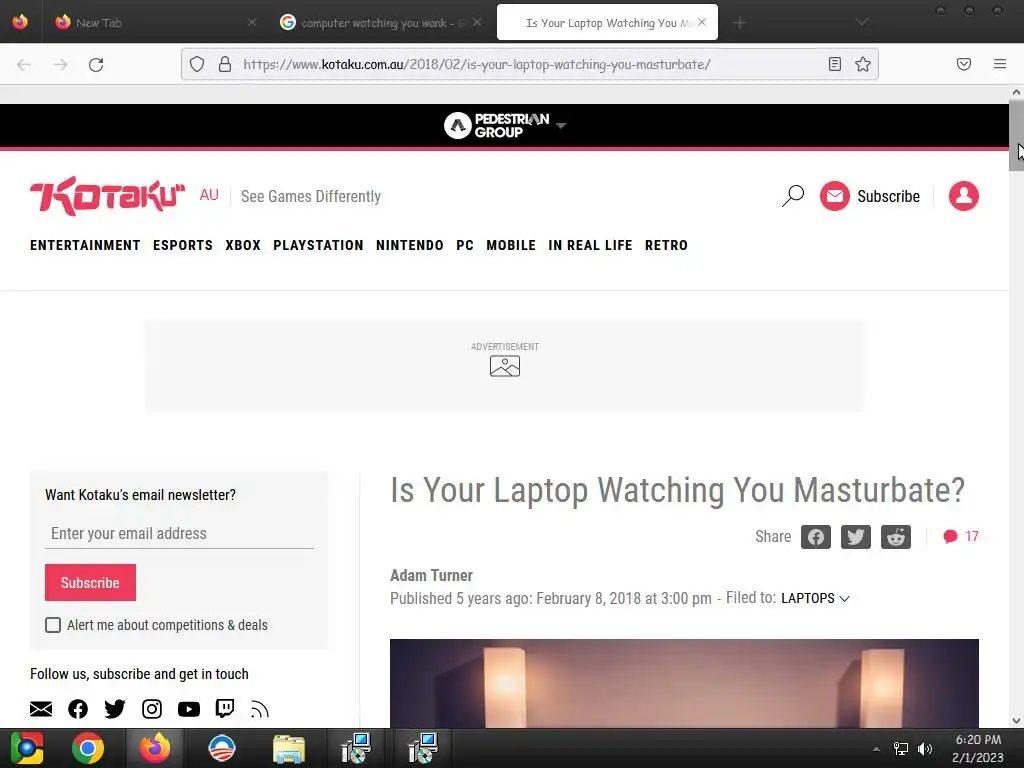Open a new tab with the plus button

point(739,23)
